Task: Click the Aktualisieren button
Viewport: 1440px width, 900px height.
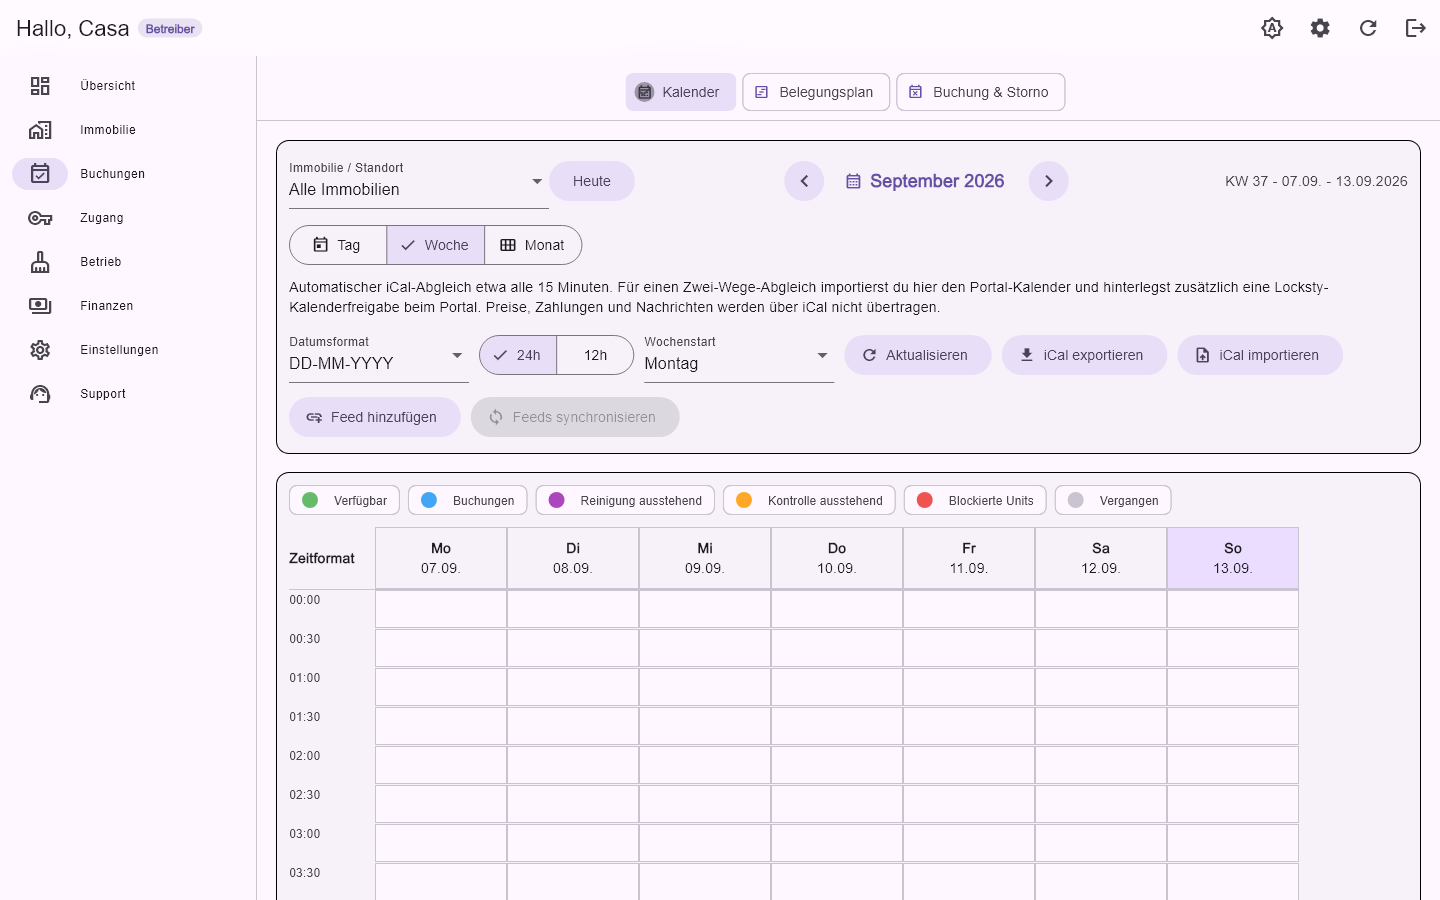Action: click(918, 355)
